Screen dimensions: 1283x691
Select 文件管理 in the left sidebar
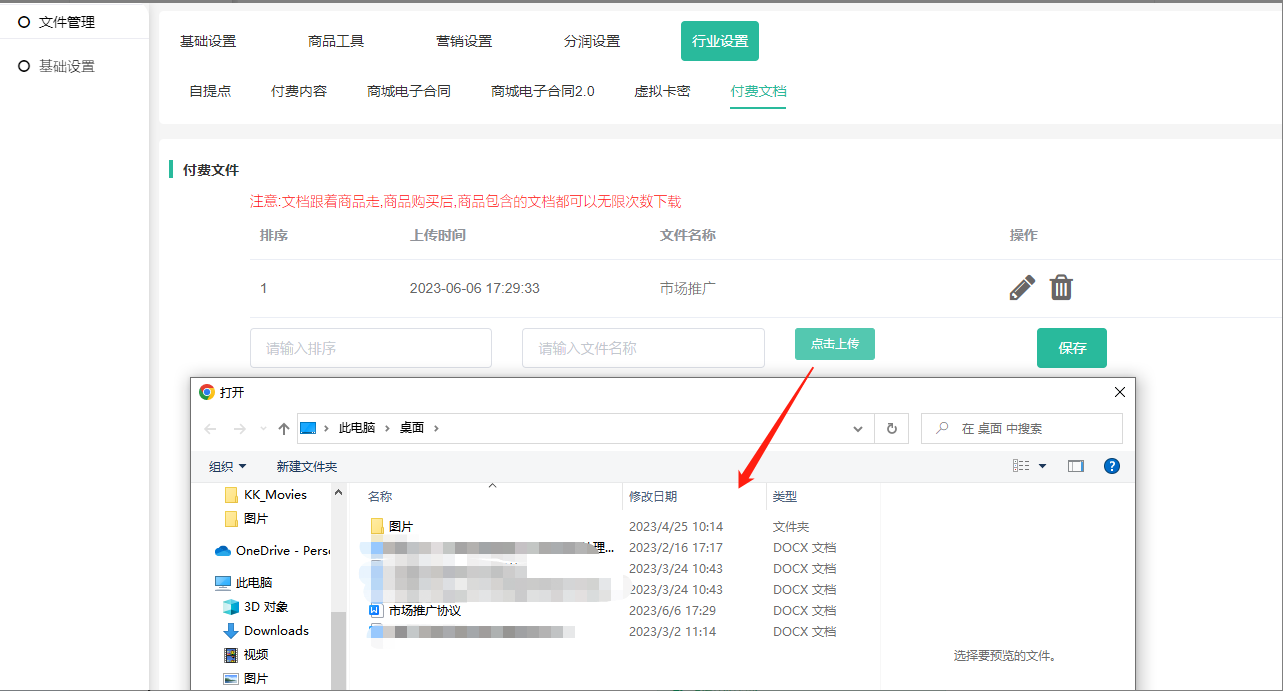66,22
